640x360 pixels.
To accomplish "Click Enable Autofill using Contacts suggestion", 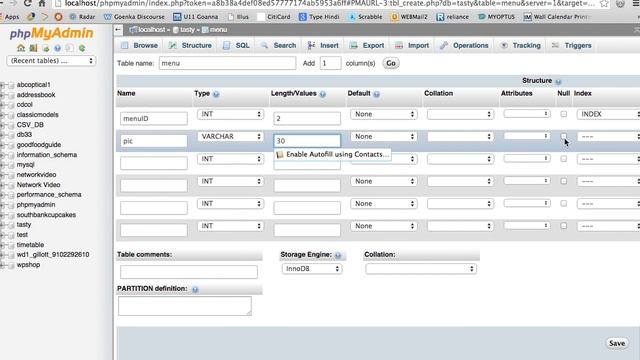I will pos(333,155).
